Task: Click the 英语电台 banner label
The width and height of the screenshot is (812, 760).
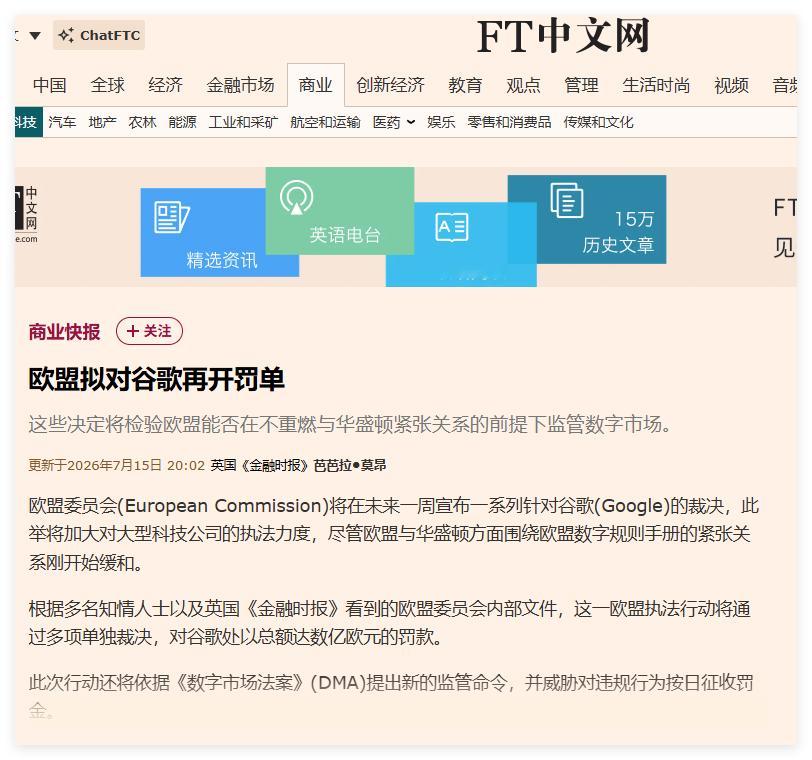Action: 345,235
